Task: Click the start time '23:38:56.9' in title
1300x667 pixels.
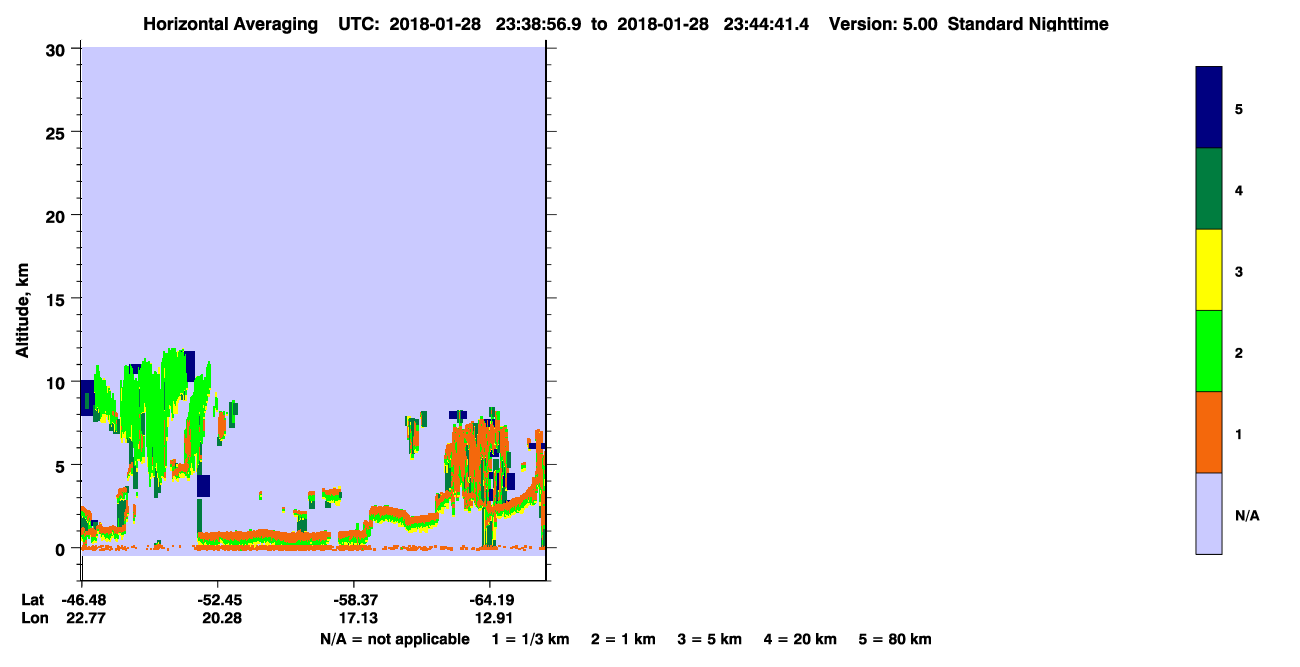Action: click(540, 24)
